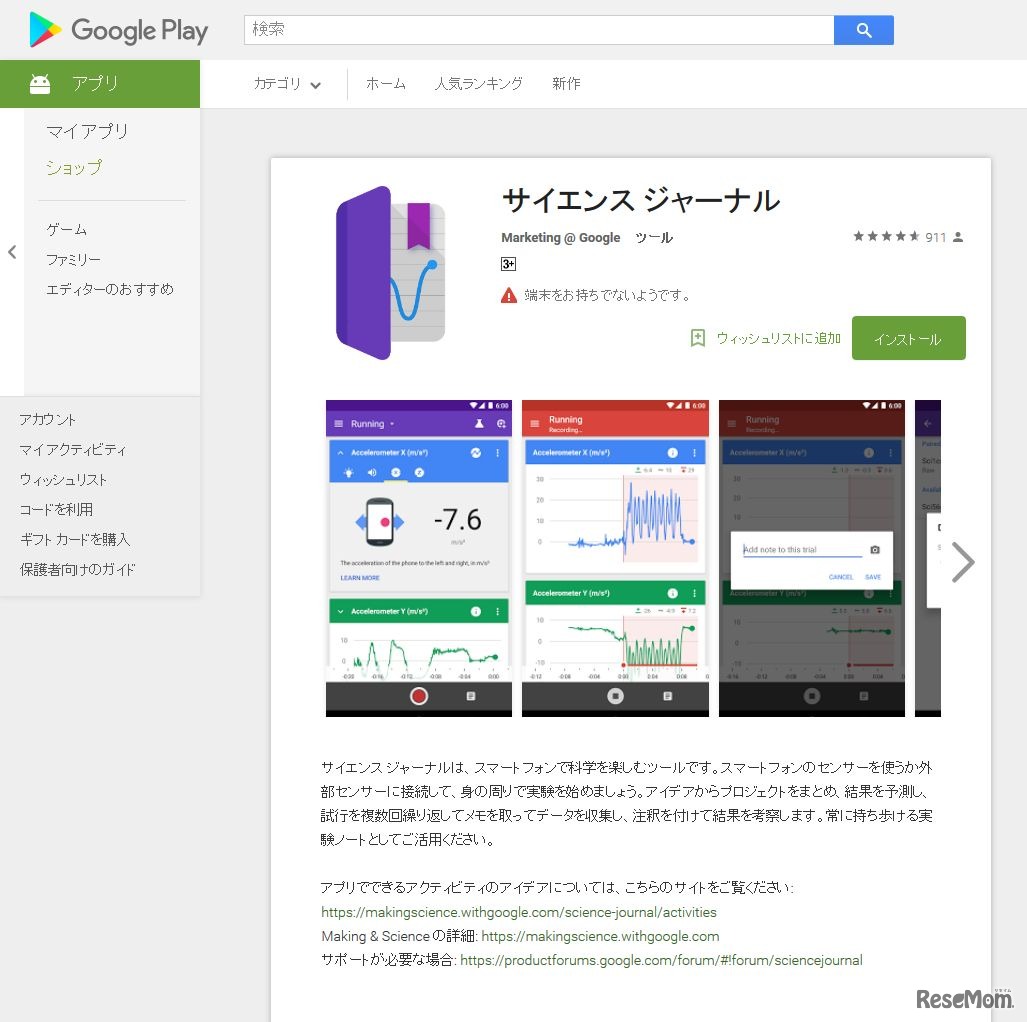
Task: Open マイアクティビティ link
Action: [73, 449]
